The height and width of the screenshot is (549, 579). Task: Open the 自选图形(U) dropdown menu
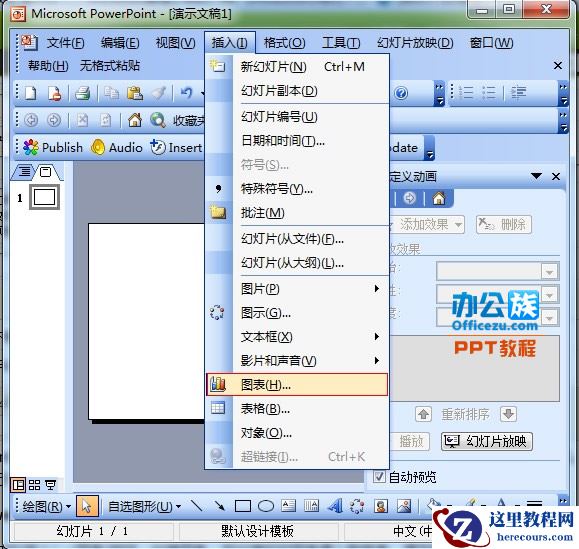[144, 507]
